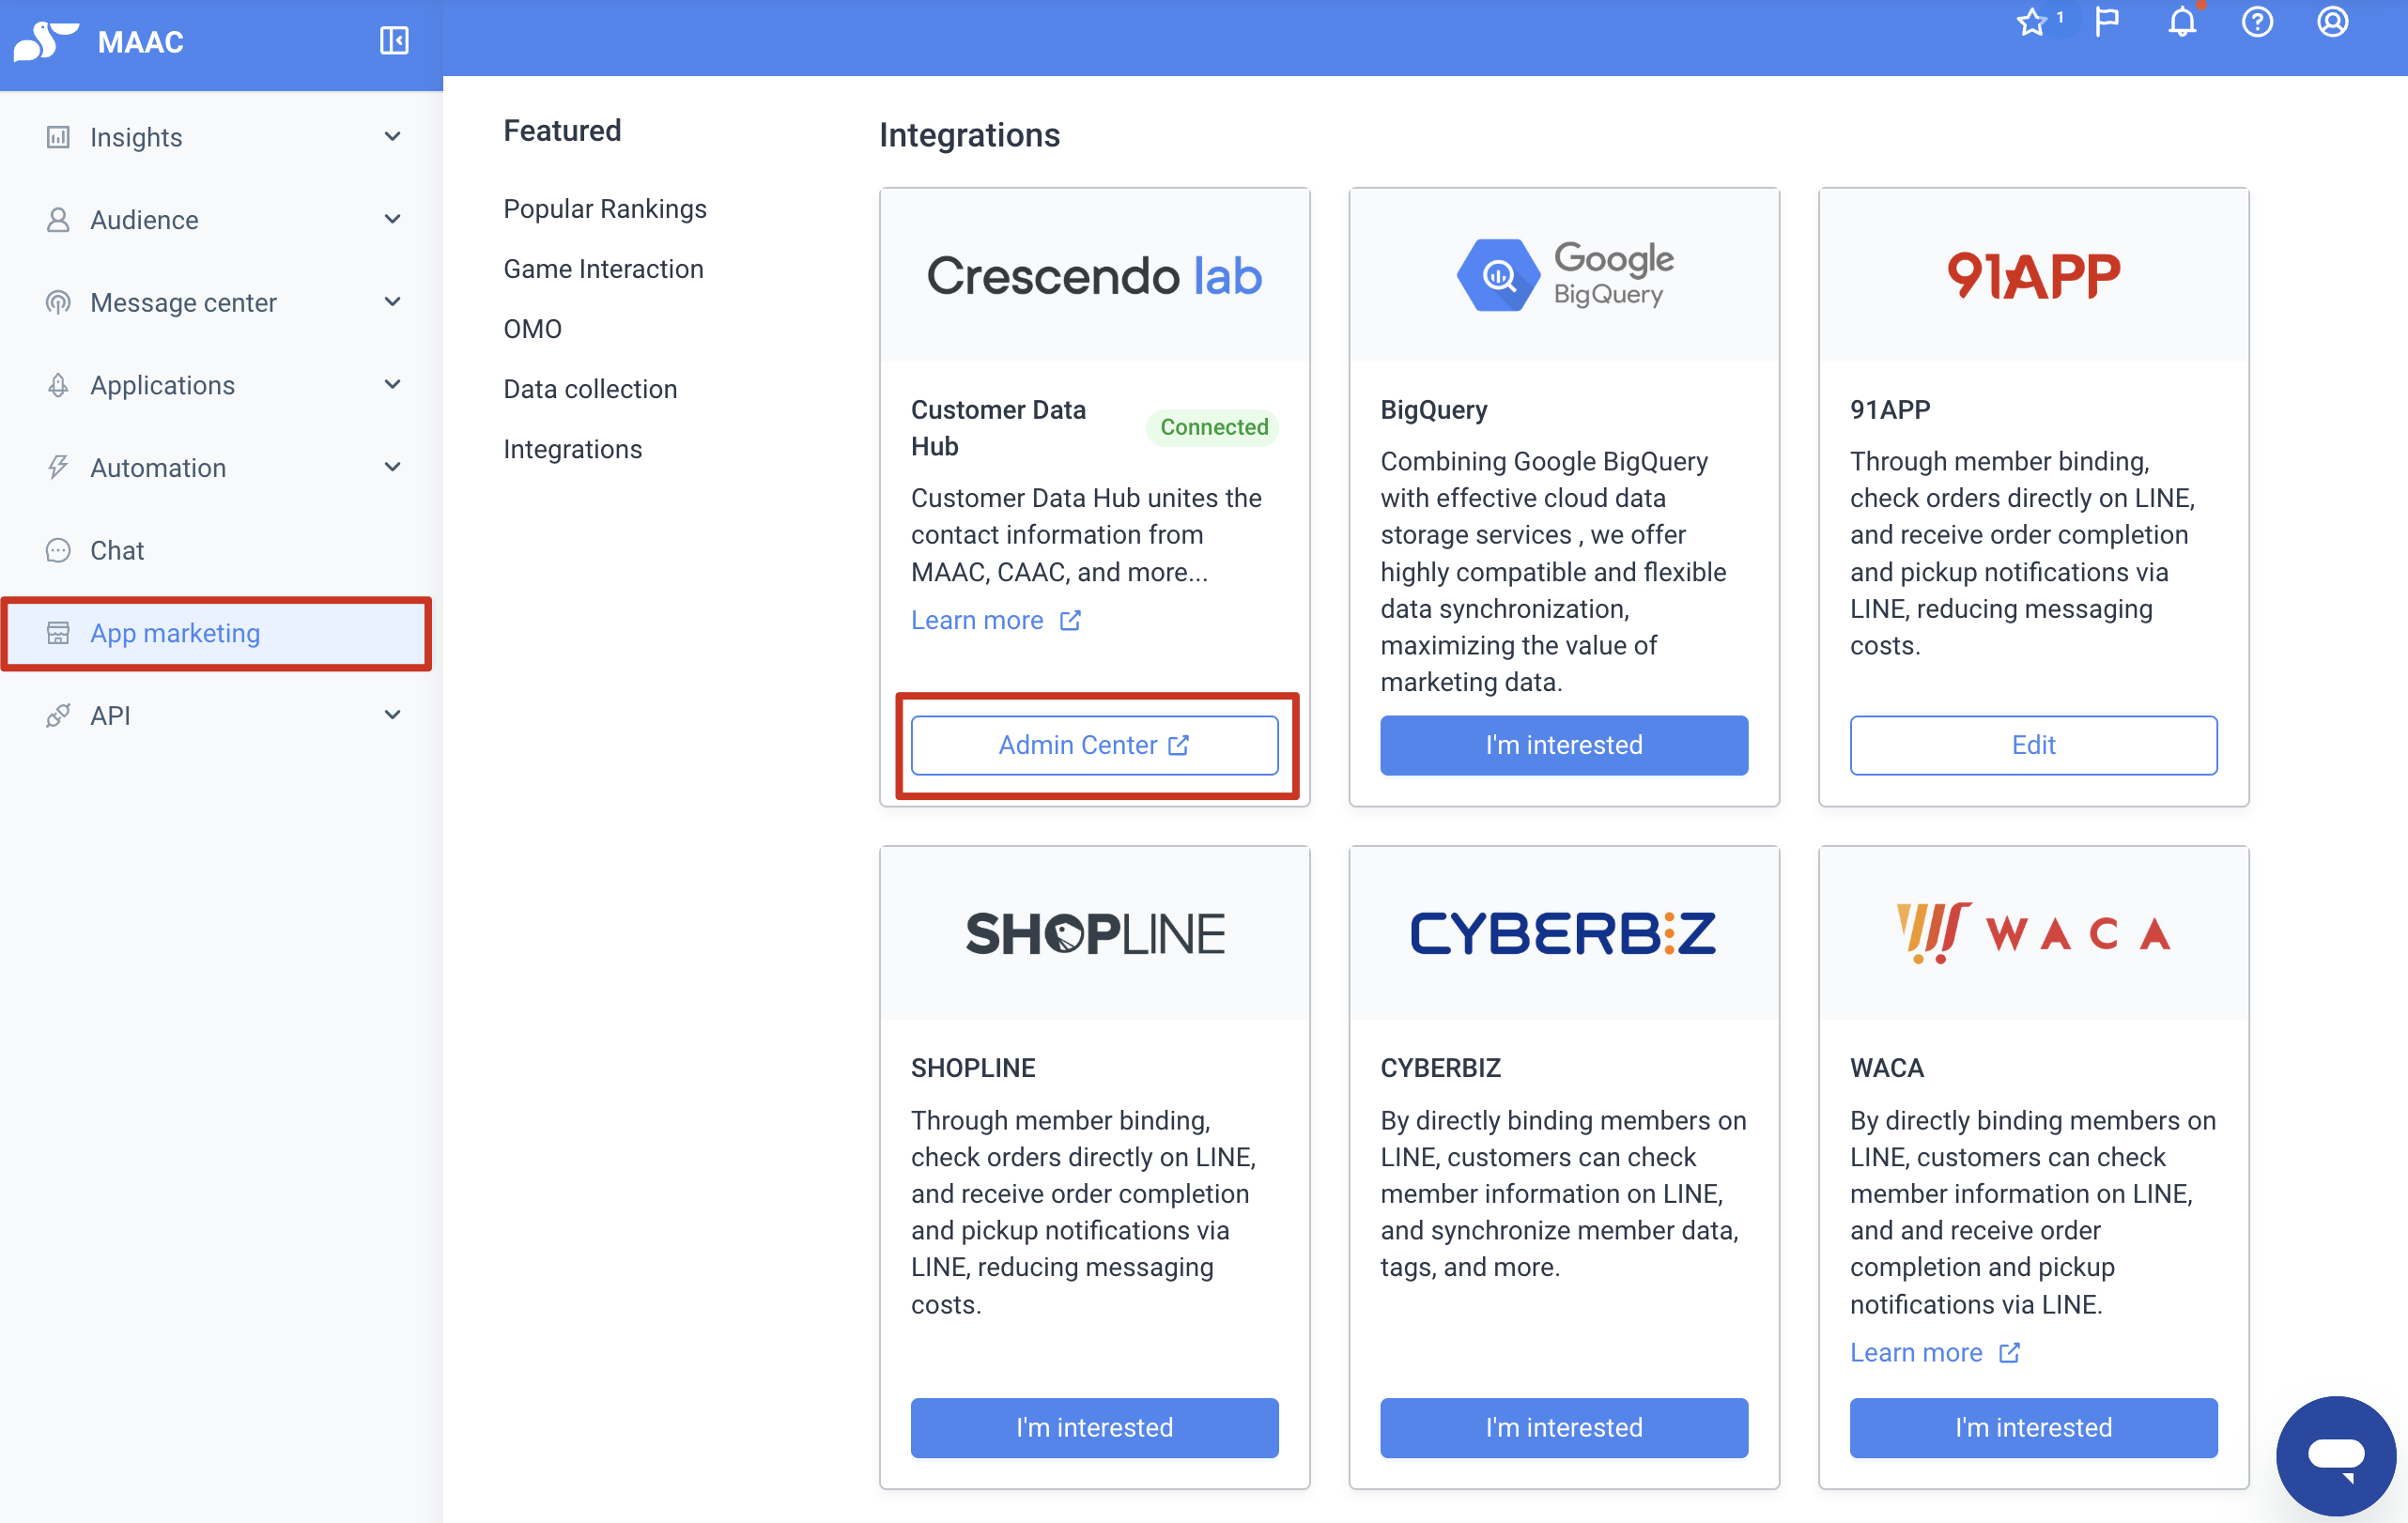
Task: Click the Chat speech-bubble icon in sidebar
Action: pos(58,550)
